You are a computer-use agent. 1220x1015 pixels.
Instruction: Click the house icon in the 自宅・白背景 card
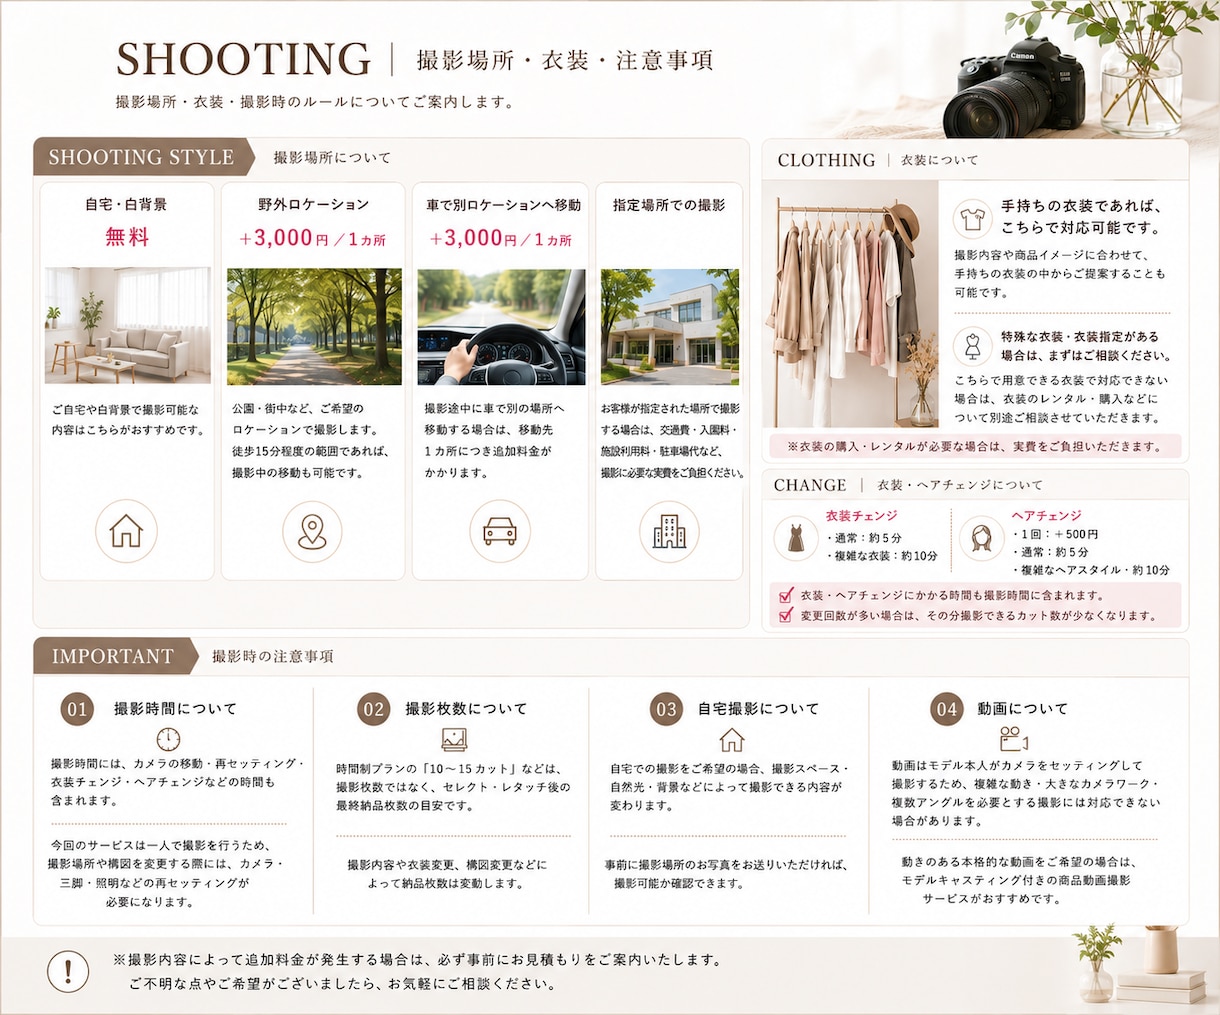point(126,531)
